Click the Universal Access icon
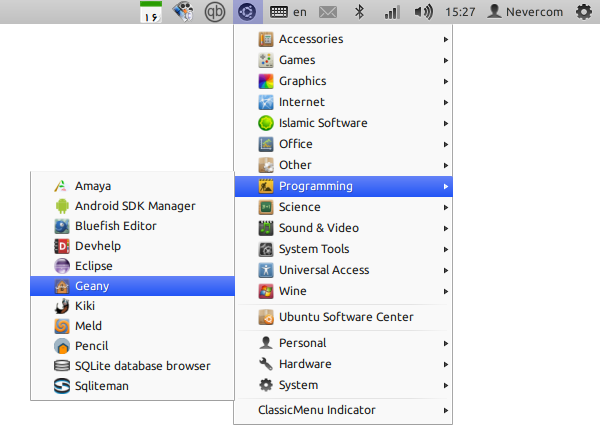The height and width of the screenshot is (430, 600). click(266, 270)
